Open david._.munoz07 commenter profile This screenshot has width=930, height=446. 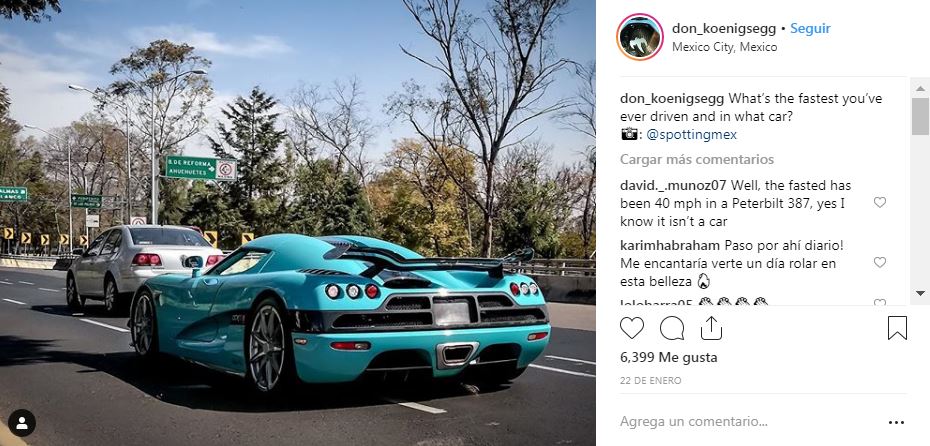pos(673,185)
